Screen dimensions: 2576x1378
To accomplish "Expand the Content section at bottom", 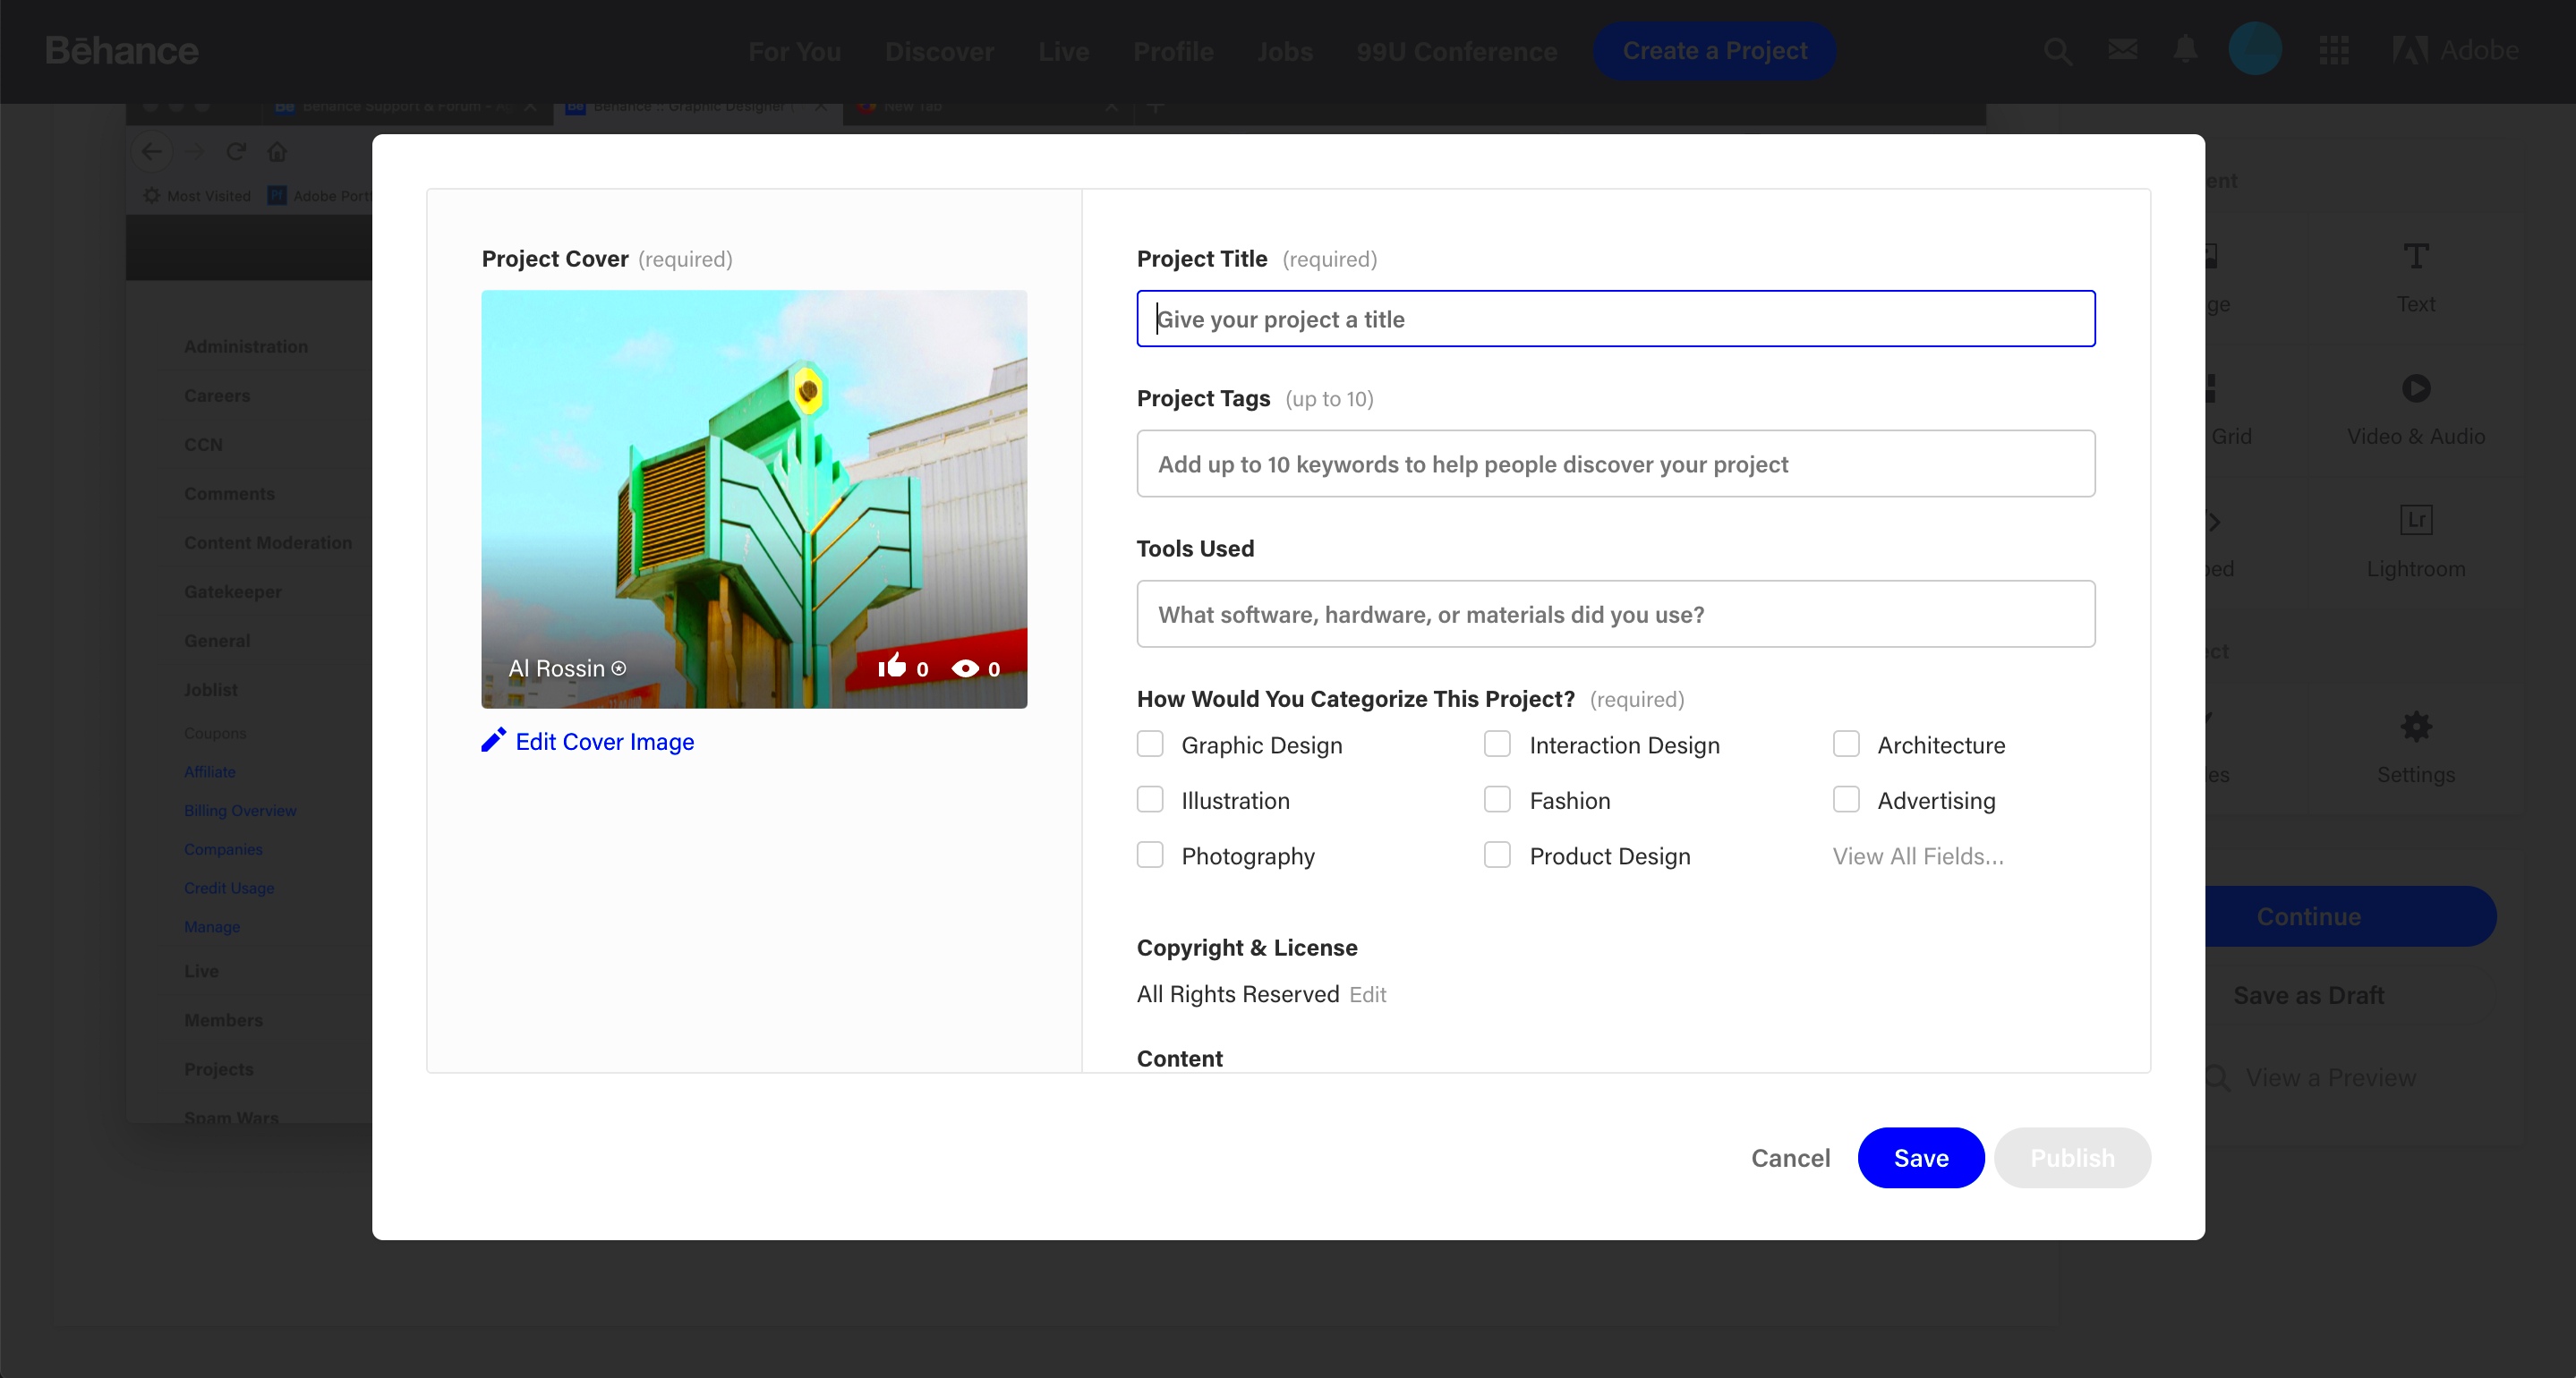I will [1179, 1059].
